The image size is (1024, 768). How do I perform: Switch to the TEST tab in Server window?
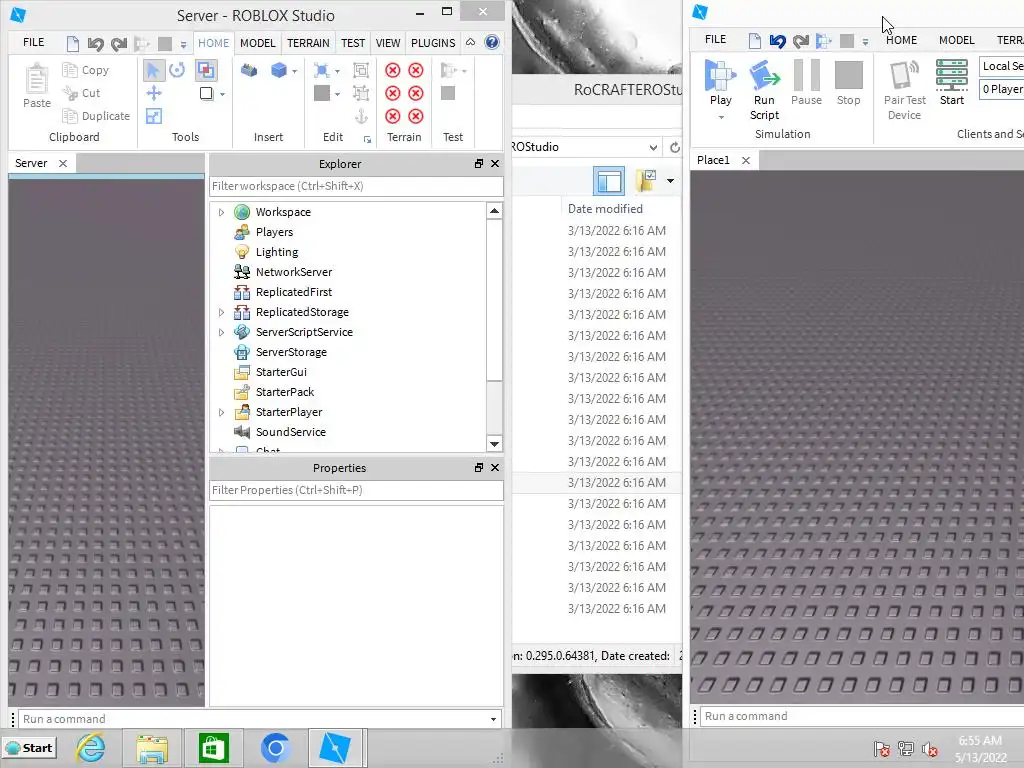click(x=353, y=43)
